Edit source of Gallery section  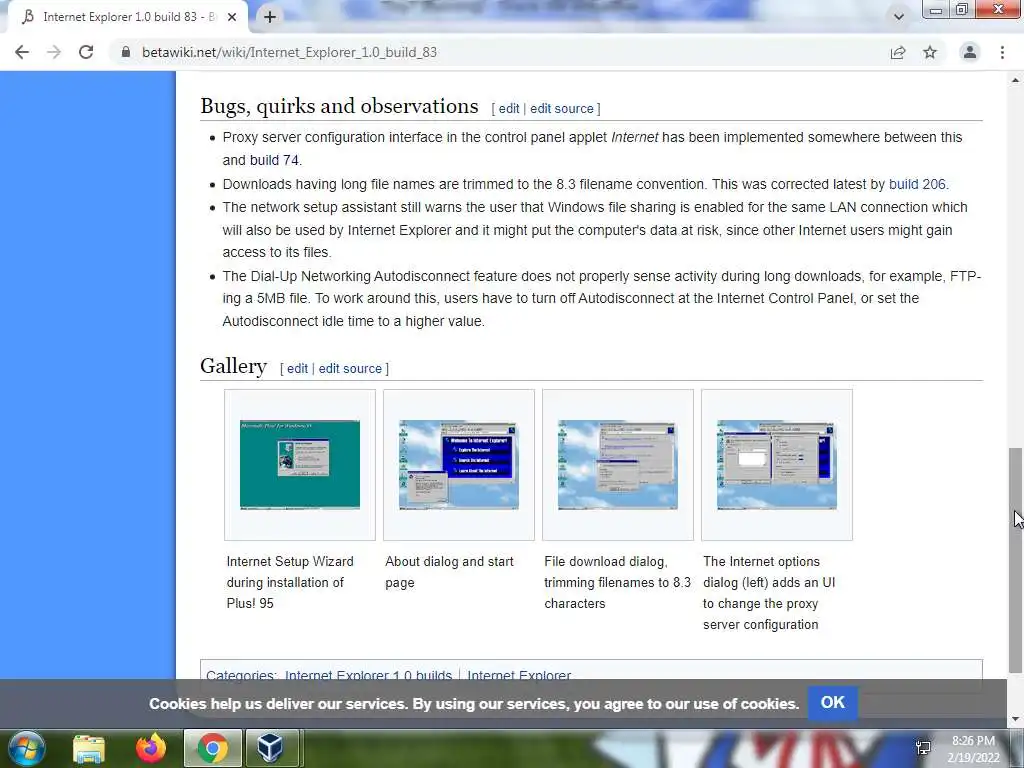[350, 368]
